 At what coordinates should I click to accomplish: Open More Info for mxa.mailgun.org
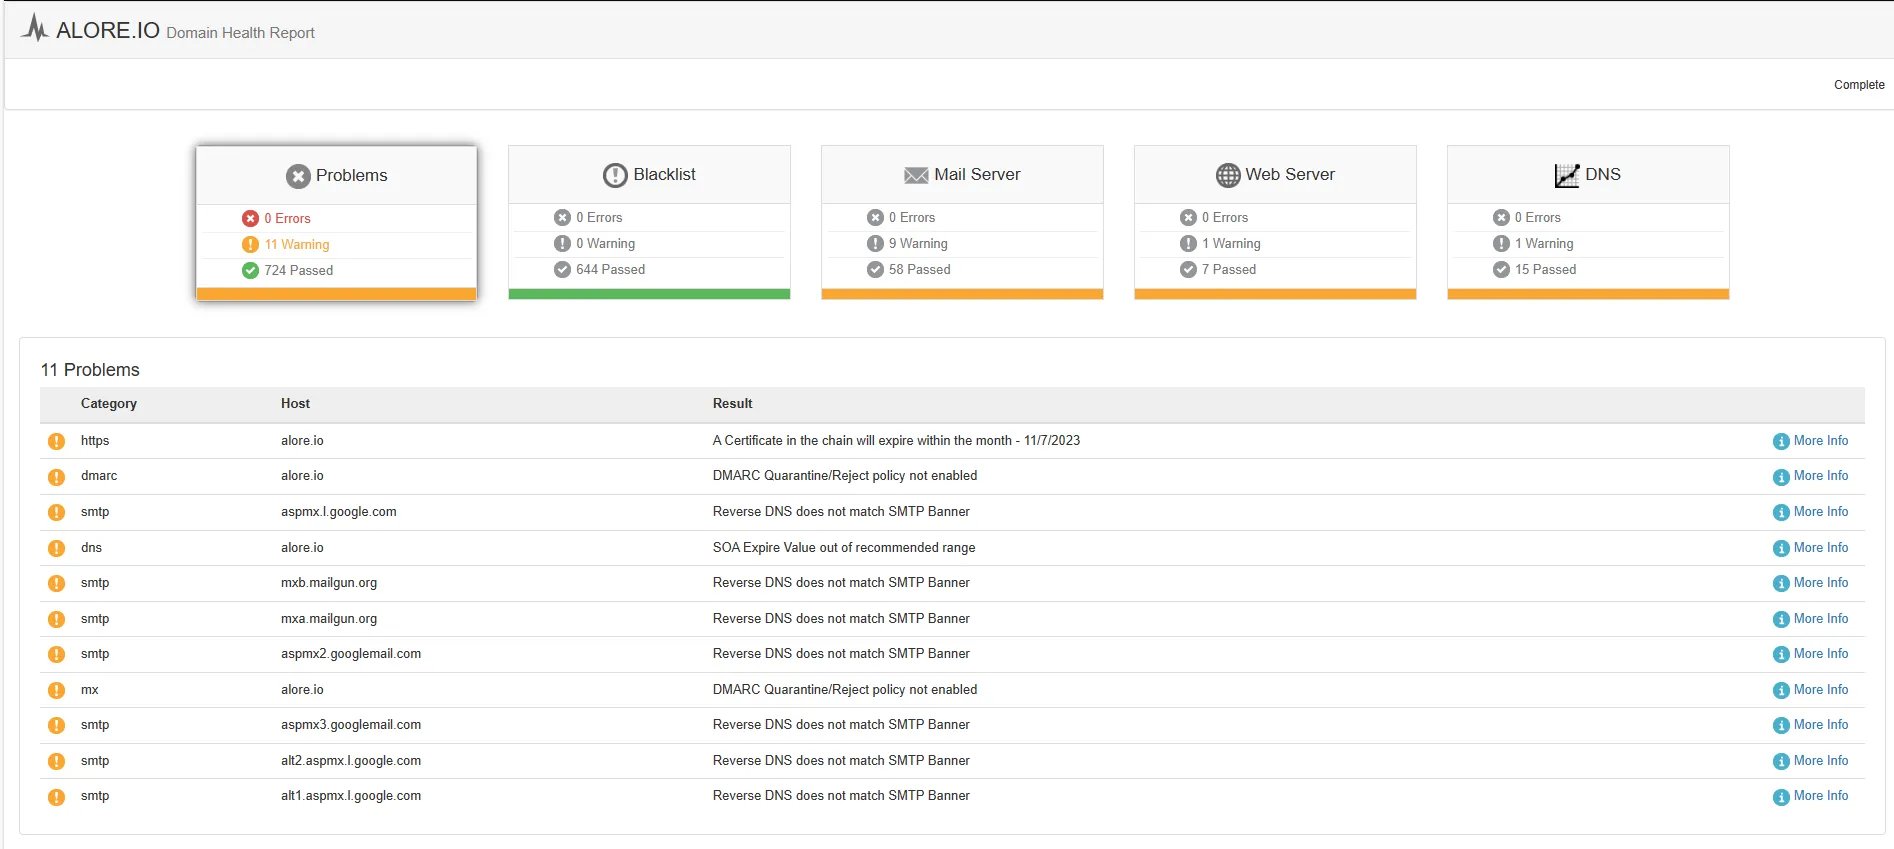[1811, 619]
